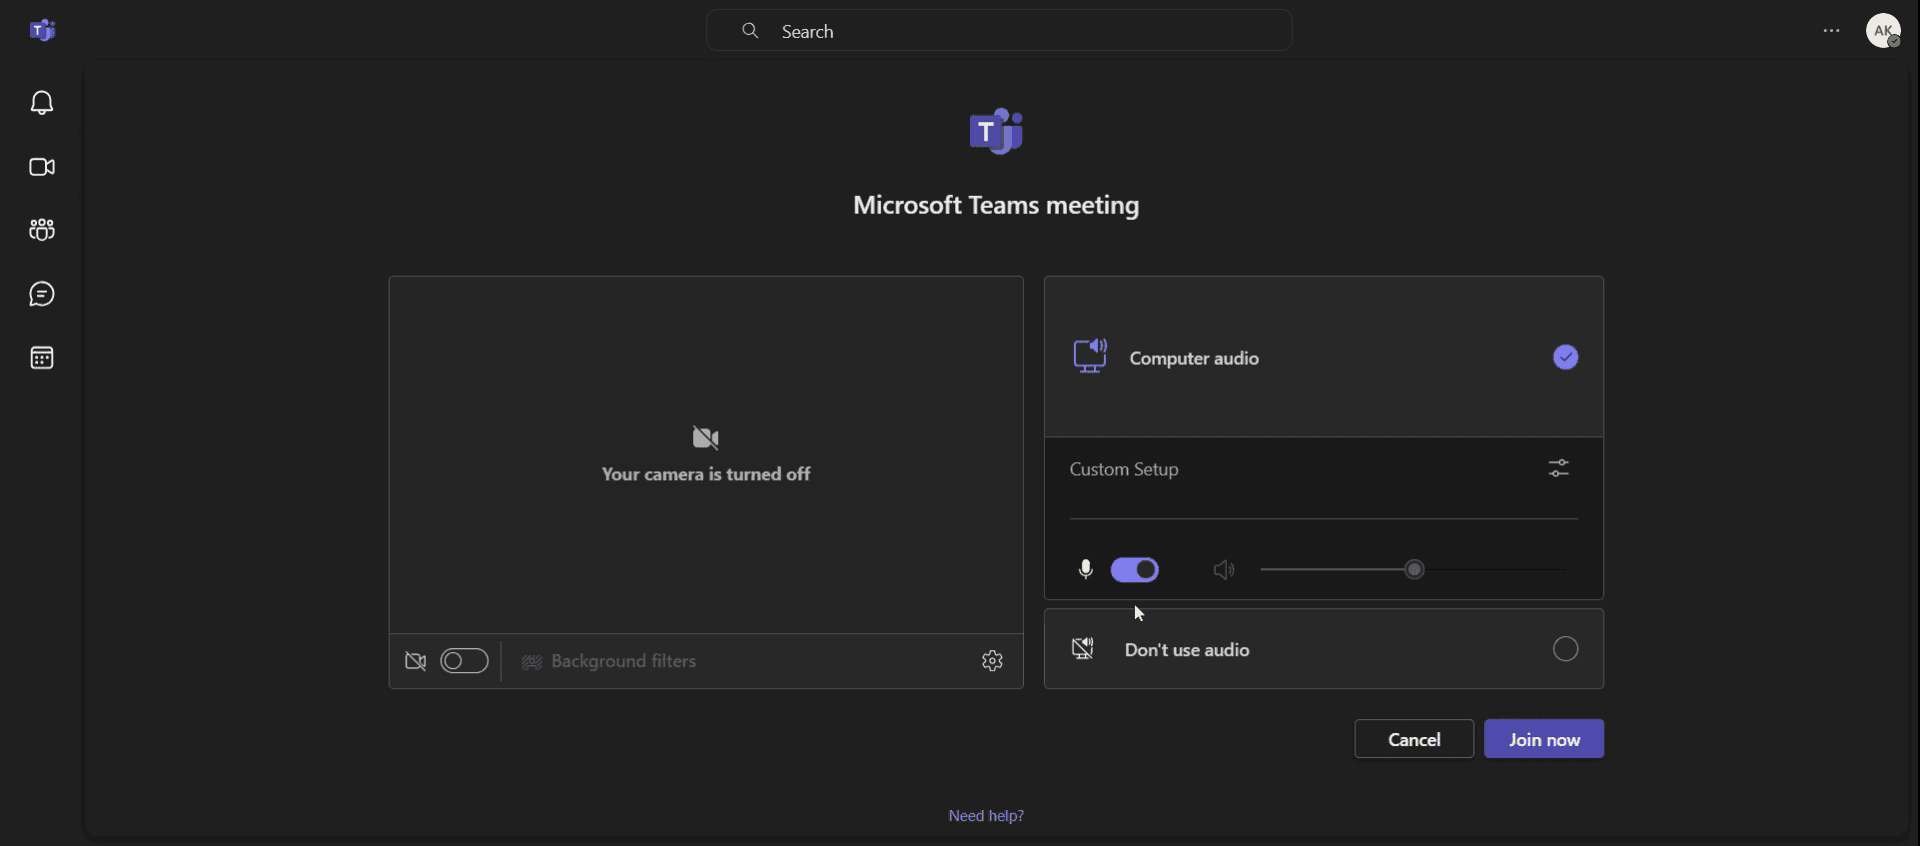Click the Don't use audio label
This screenshot has width=1920, height=846.
click(x=1187, y=650)
